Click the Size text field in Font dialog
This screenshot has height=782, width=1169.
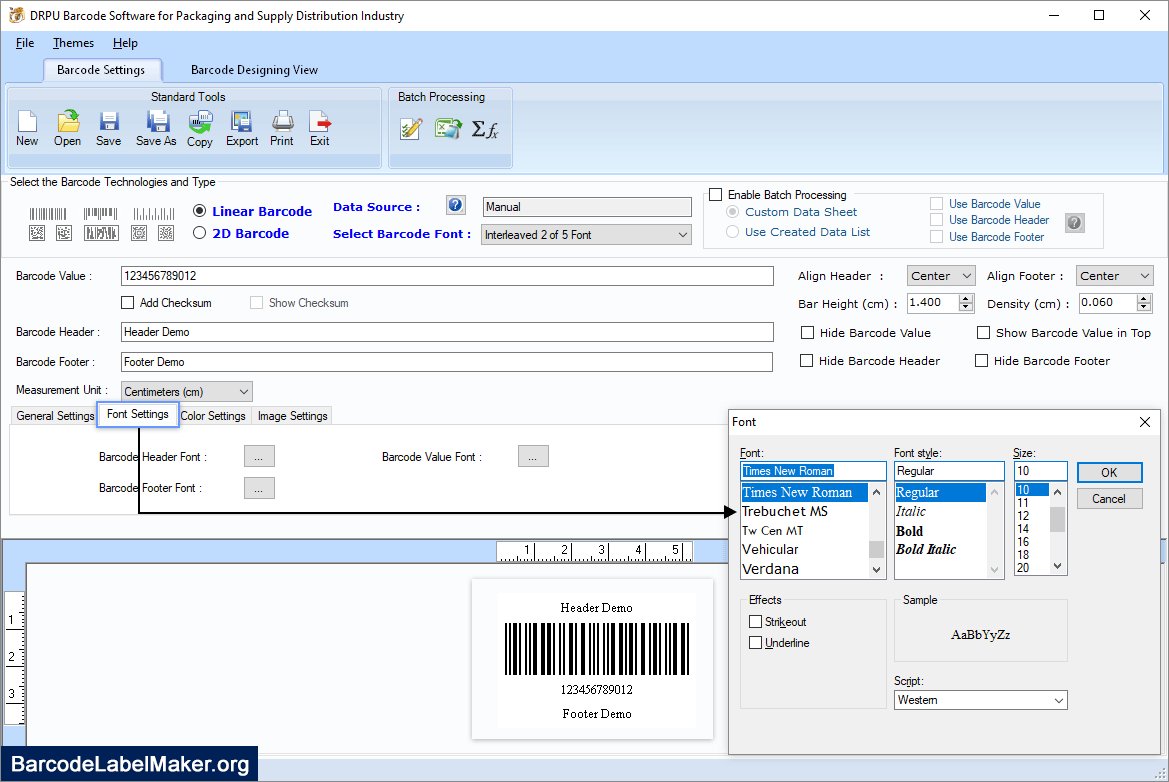[1041, 471]
